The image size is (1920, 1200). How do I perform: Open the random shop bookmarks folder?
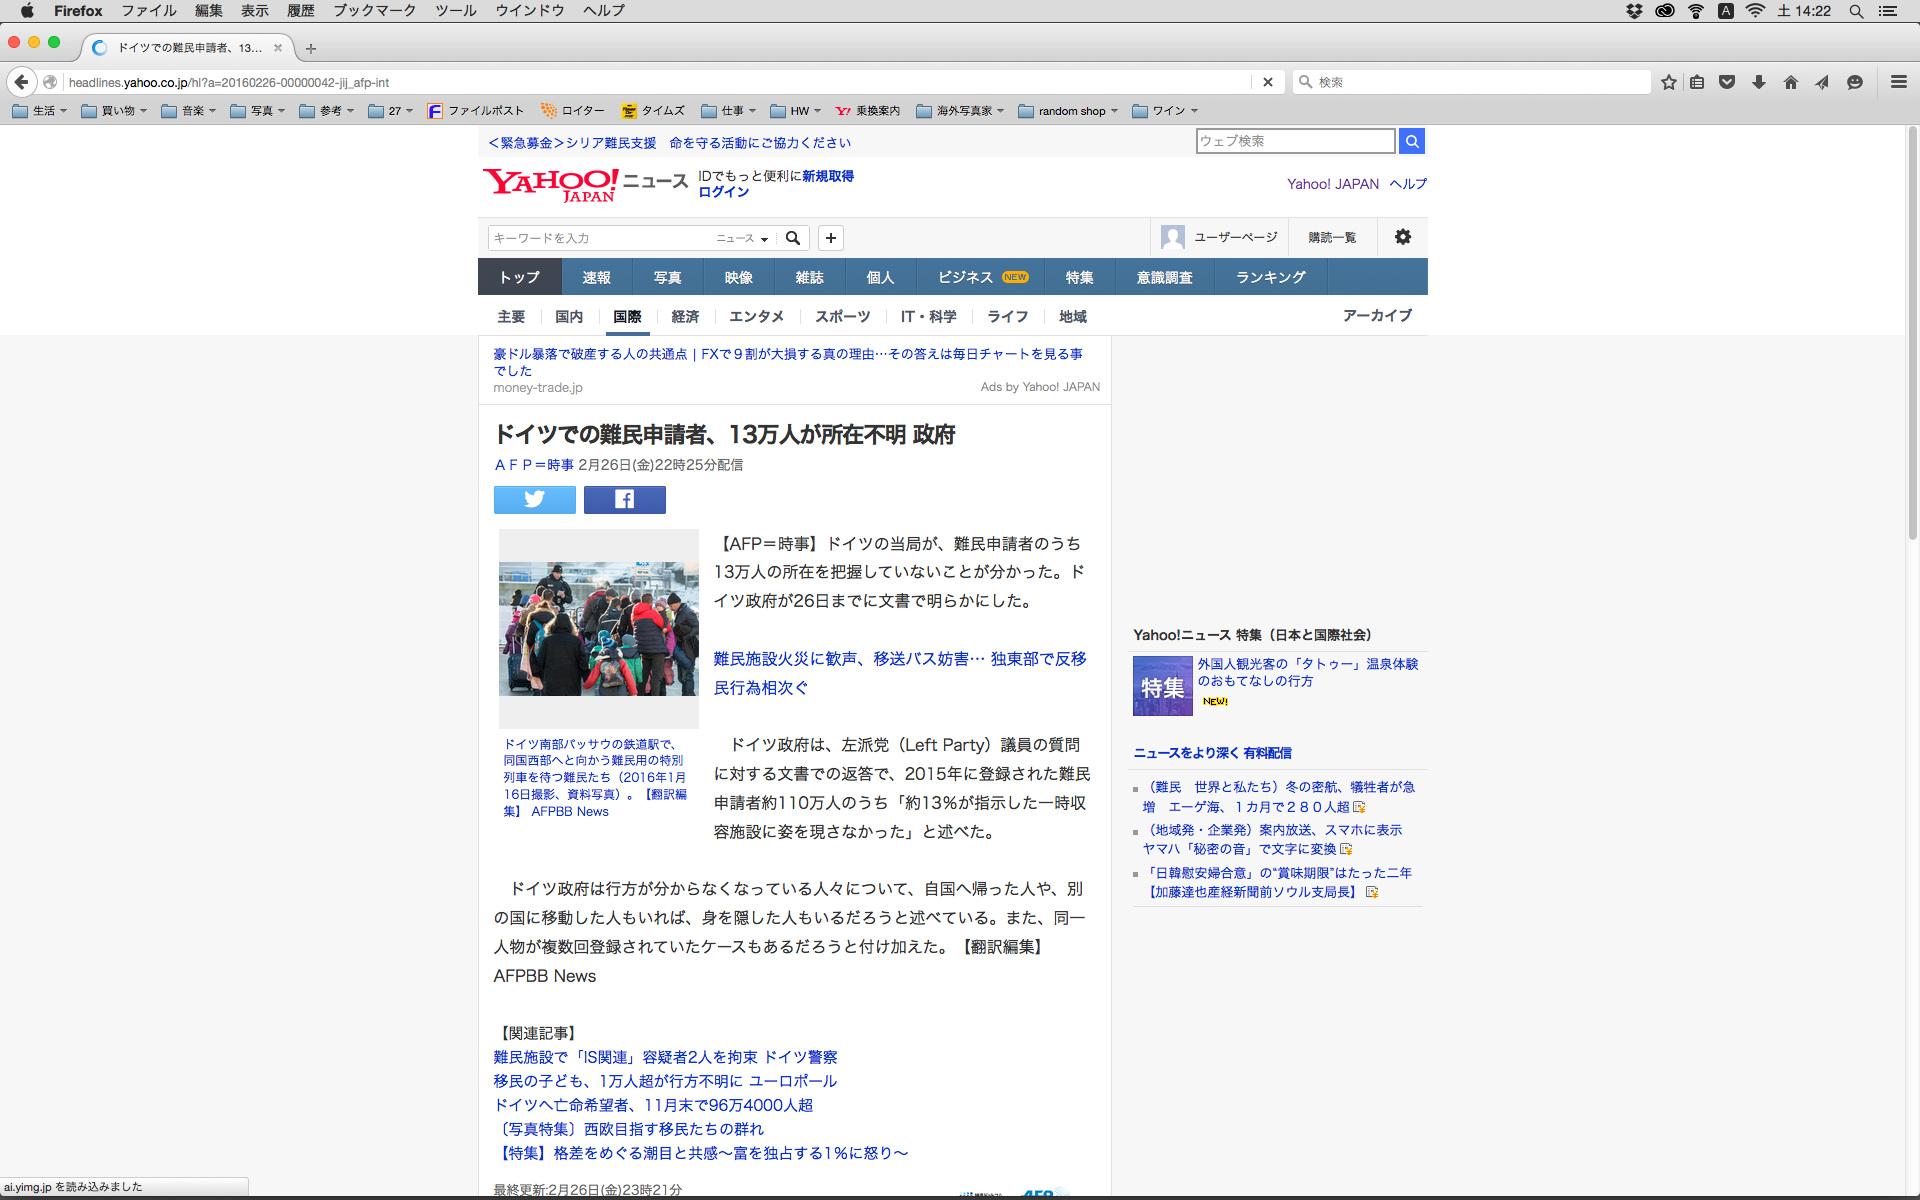[x=1070, y=111]
